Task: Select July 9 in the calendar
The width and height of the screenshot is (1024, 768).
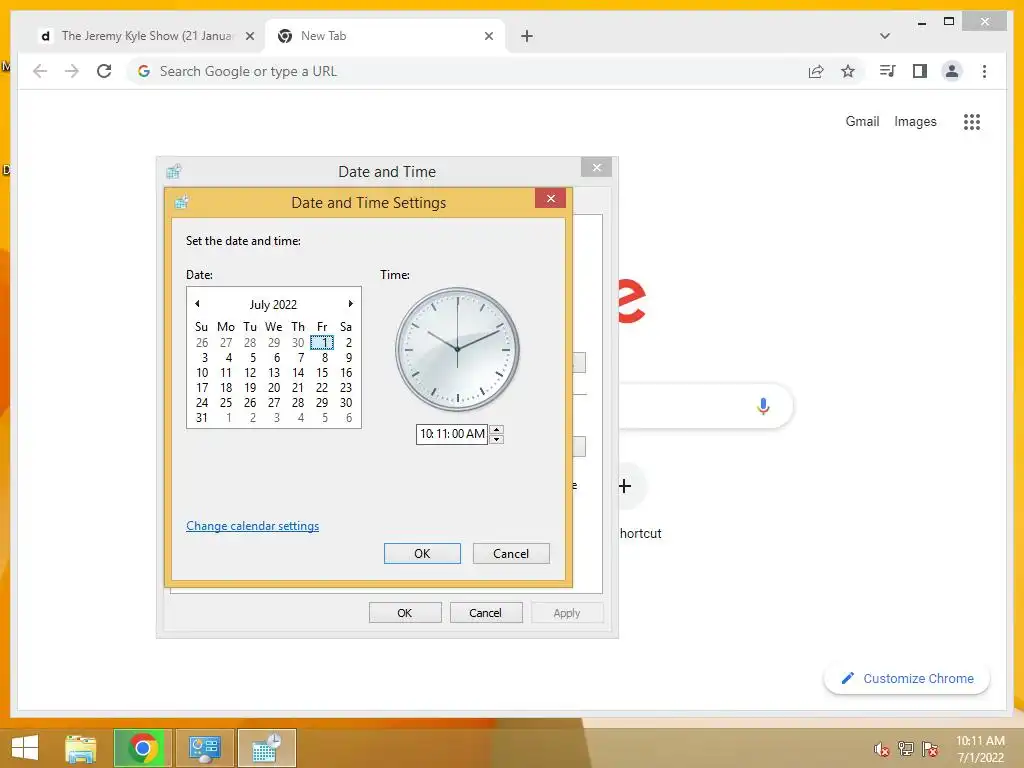Action: [347, 357]
